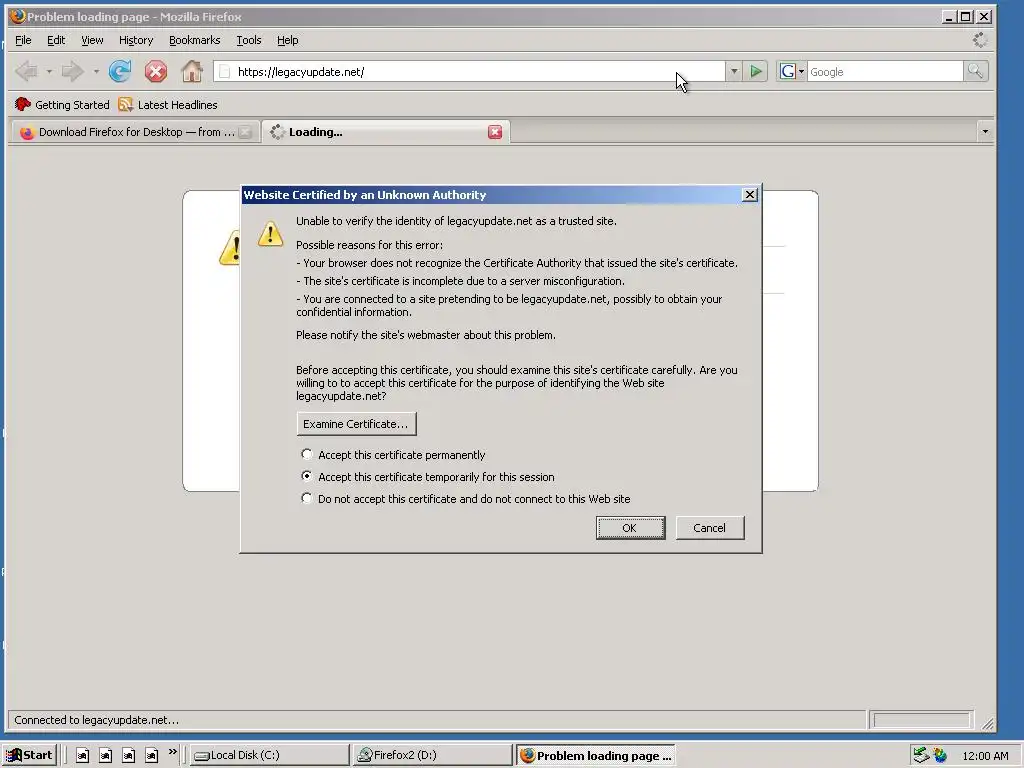
Task: Open the View menu
Action: click(x=92, y=40)
